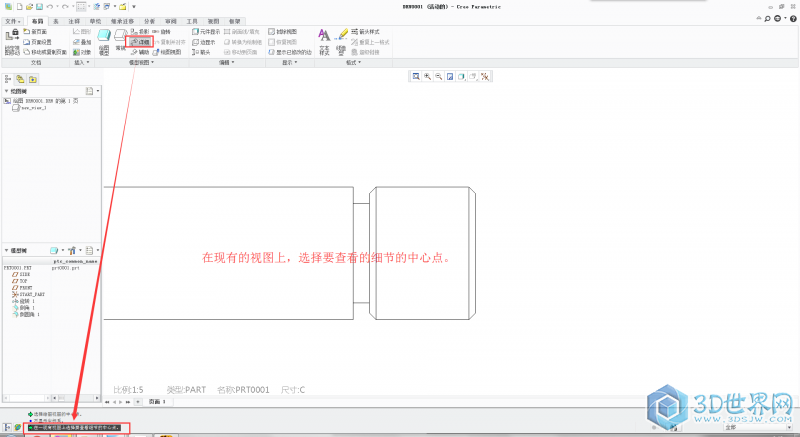Click the refit icon in graphics toolbar
Viewport: 800px width, 437px height.
[416, 76]
